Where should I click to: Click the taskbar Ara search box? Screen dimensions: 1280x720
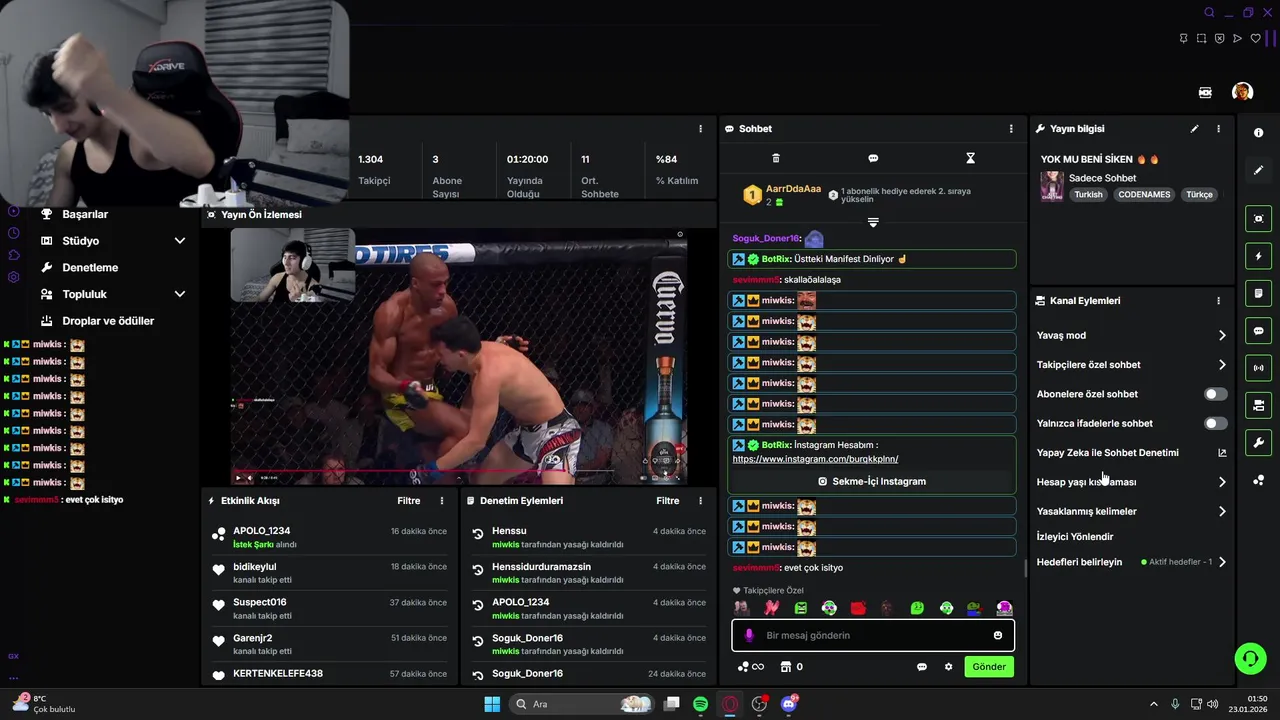(x=582, y=704)
